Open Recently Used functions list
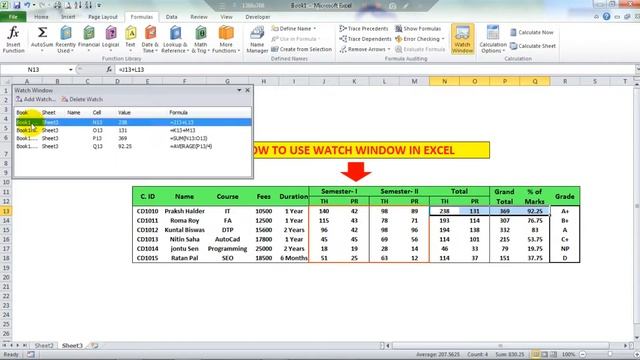The image size is (640, 360). click(x=65, y=39)
